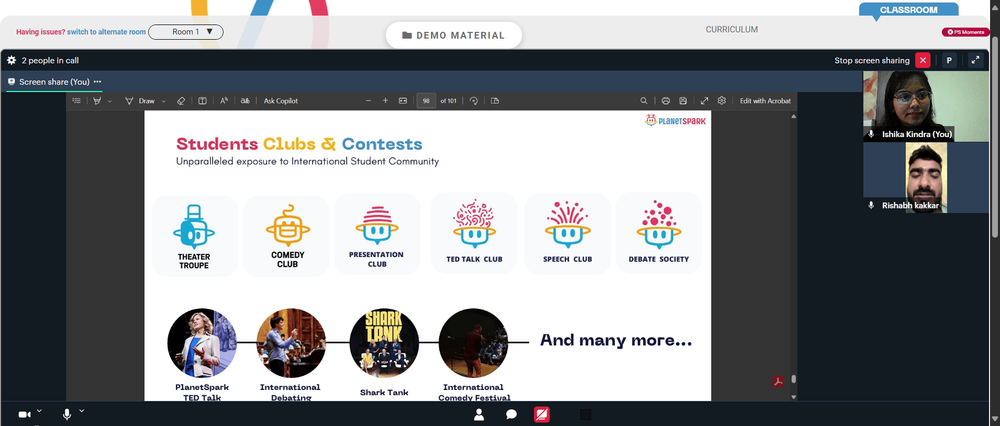Select the Draw tool
Screen dimensions: 1000x426
pyautogui.click(x=140, y=101)
